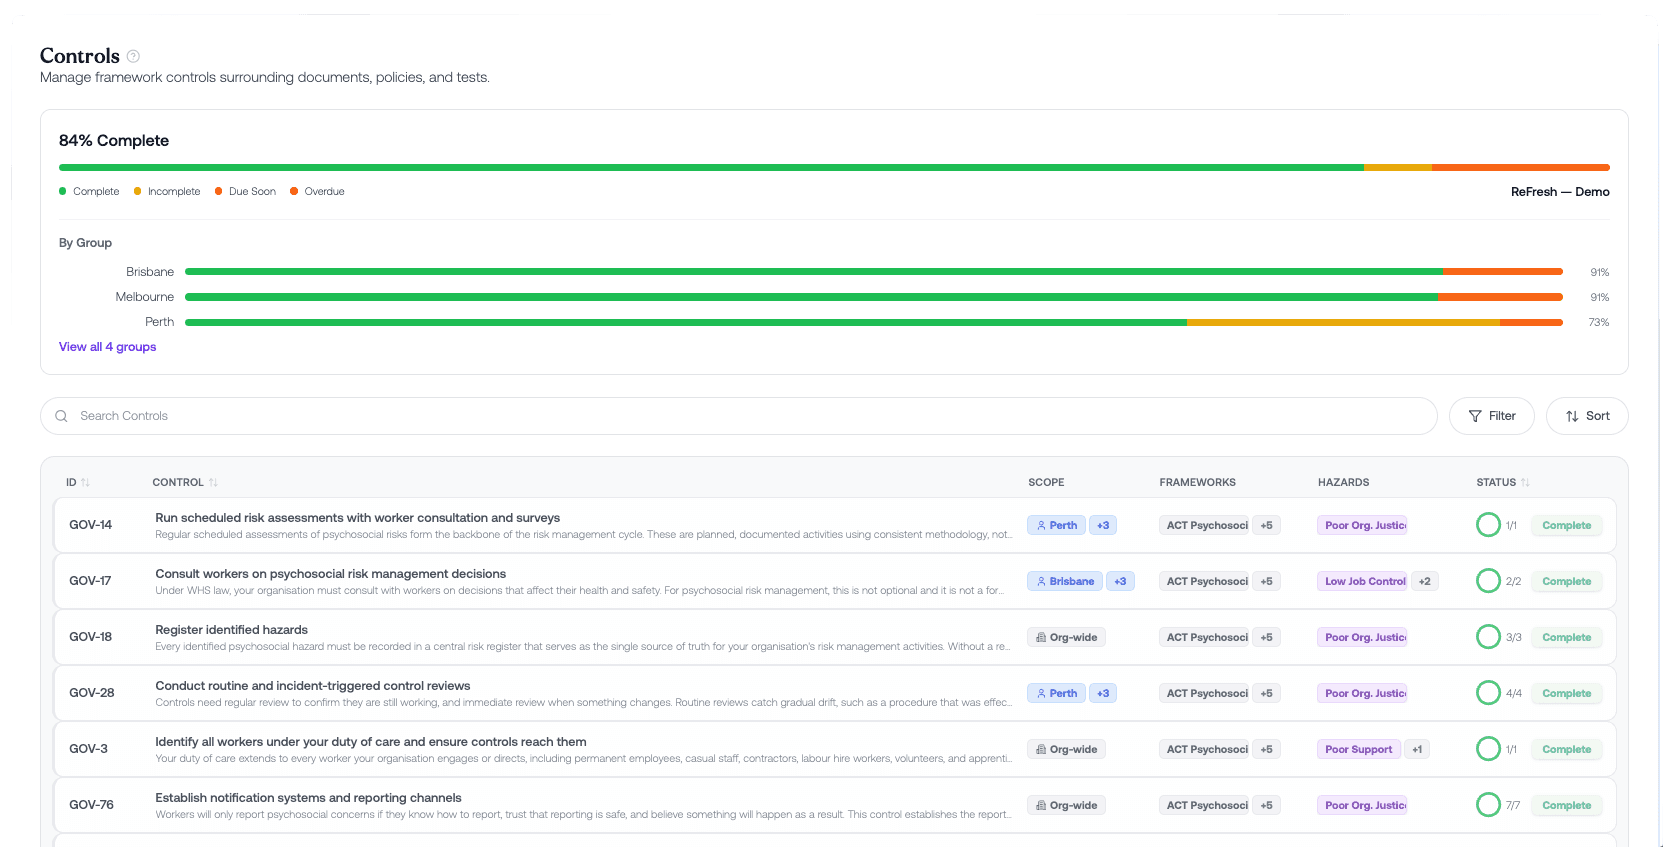Click the FRAMEWORKS column header
The image size is (1663, 847).
[1197, 482]
